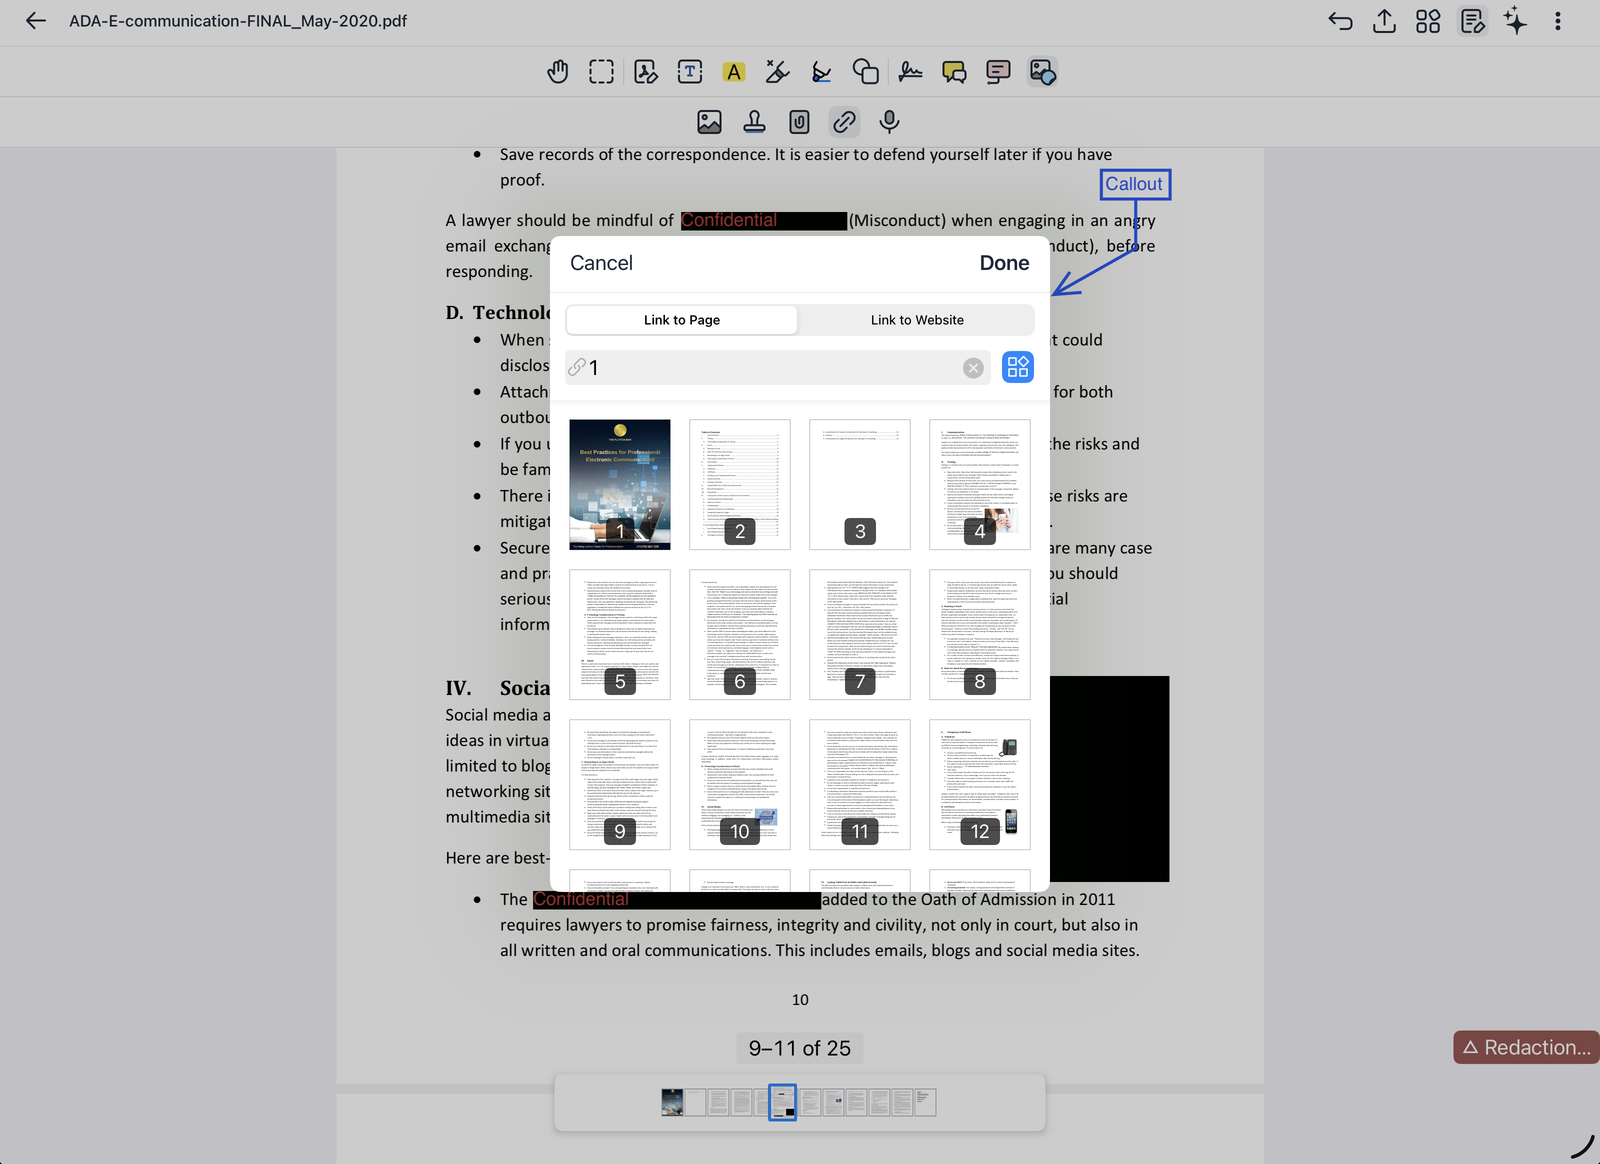Click the page number input field

click(777, 368)
